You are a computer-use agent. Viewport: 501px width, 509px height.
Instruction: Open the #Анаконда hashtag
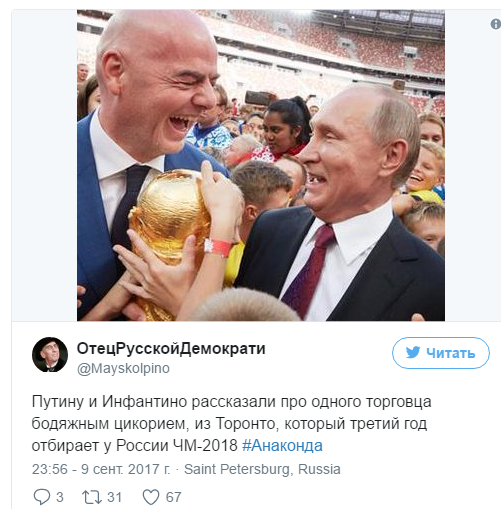point(282,445)
